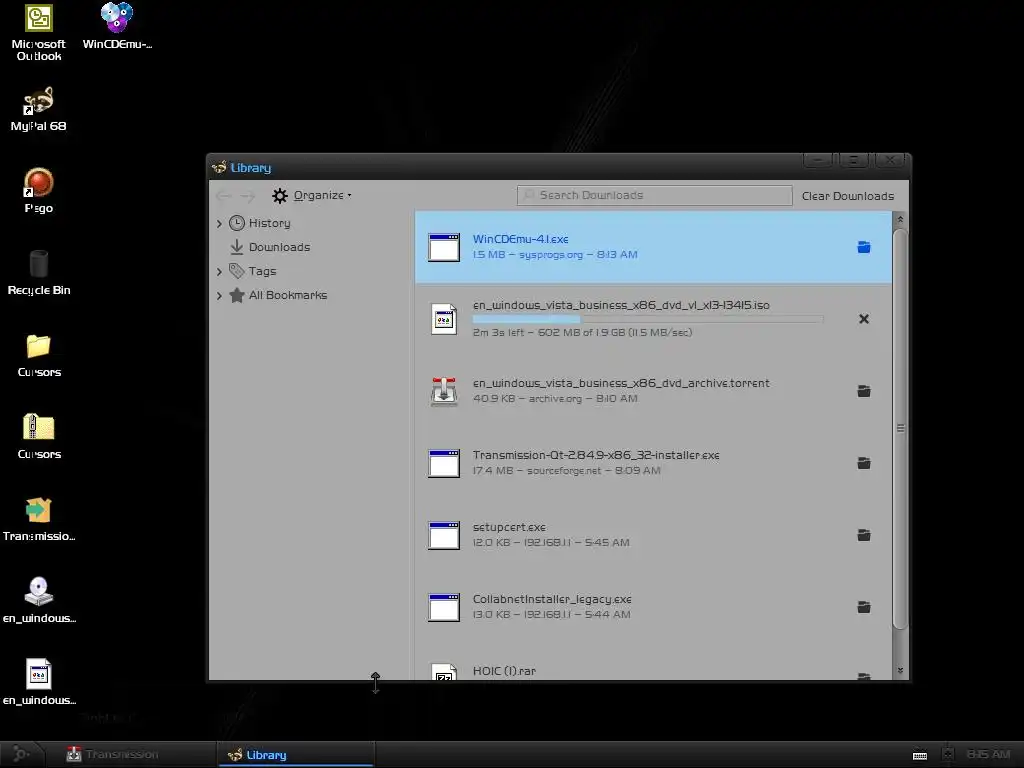
Task: Launch MyPal 68 from desktop
Action: pos(39,109)
